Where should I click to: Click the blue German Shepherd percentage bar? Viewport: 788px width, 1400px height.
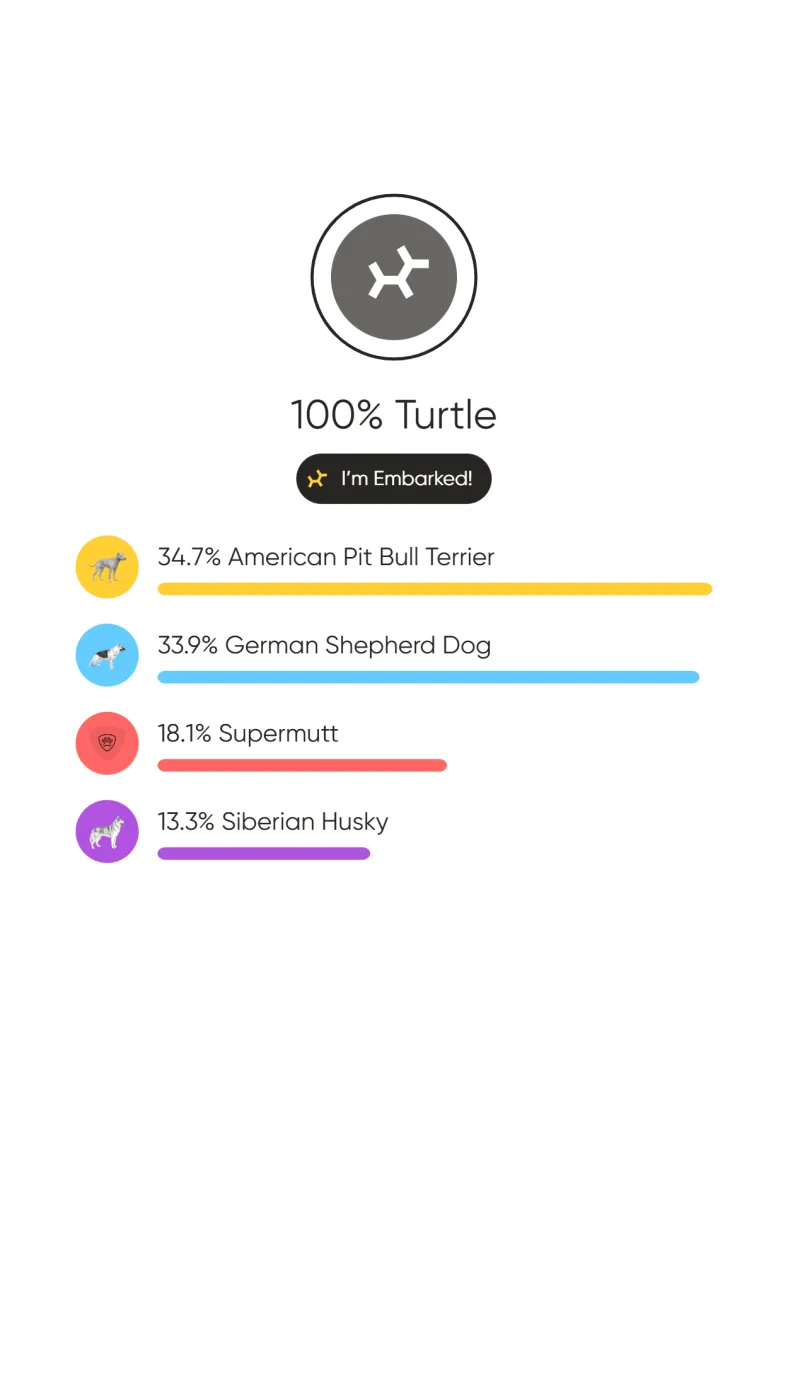coord(428,677)
